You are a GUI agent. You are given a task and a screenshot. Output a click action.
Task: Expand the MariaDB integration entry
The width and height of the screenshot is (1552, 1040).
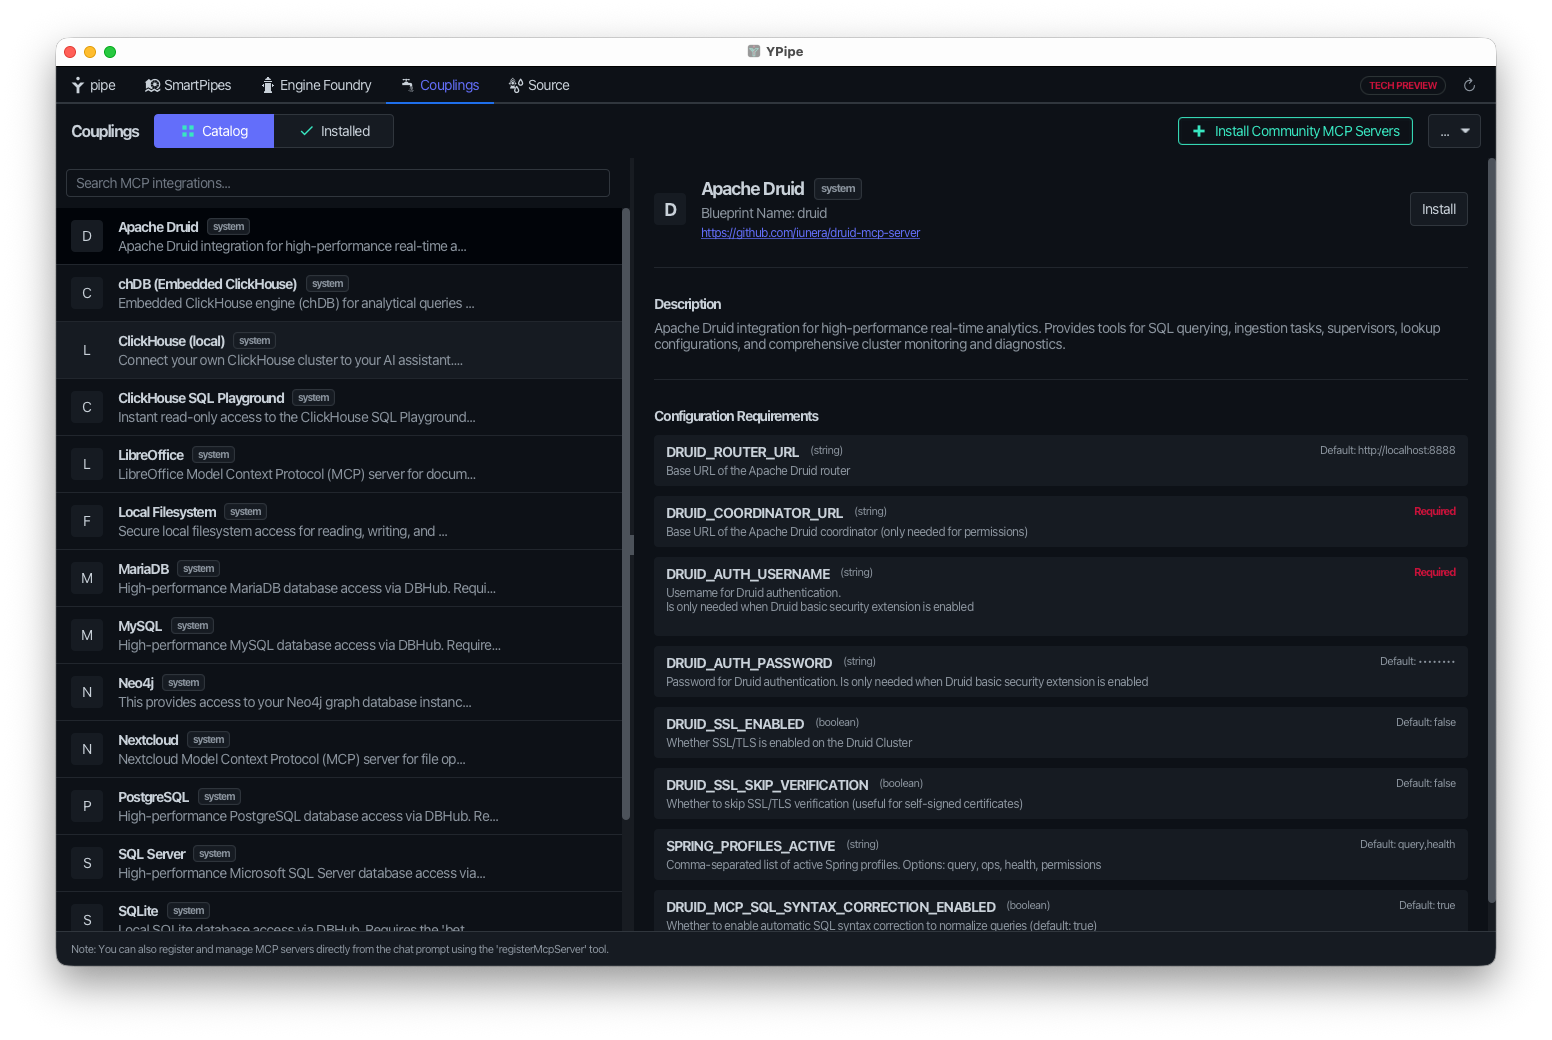tap(339, 578)
